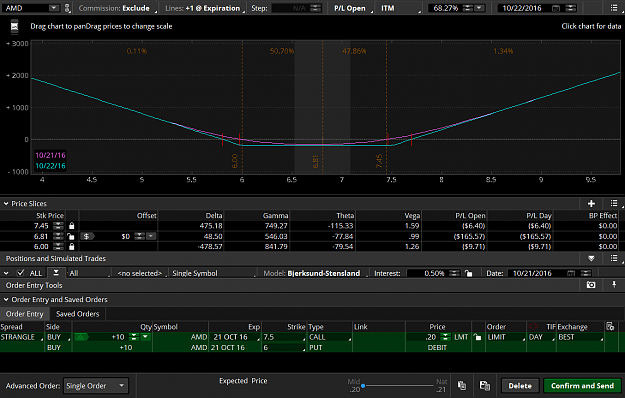Open Positions and Simulated Trades menu icon
Image resolution: width=625 pixels, height=398 pixels.
(x=614, y=258)
